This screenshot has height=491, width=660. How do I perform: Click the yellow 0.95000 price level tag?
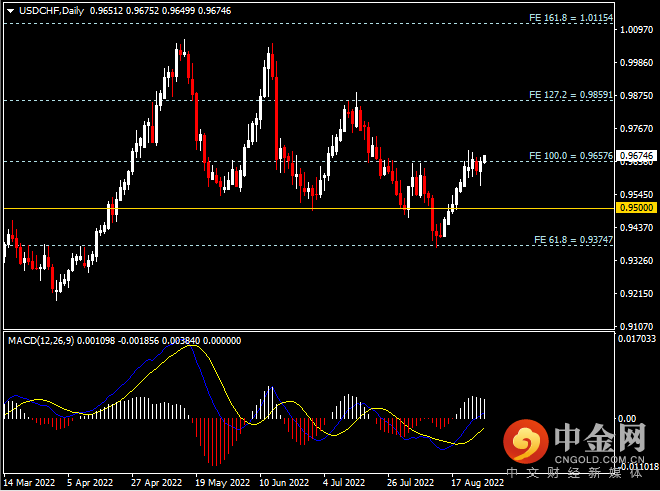pos(636,208)
